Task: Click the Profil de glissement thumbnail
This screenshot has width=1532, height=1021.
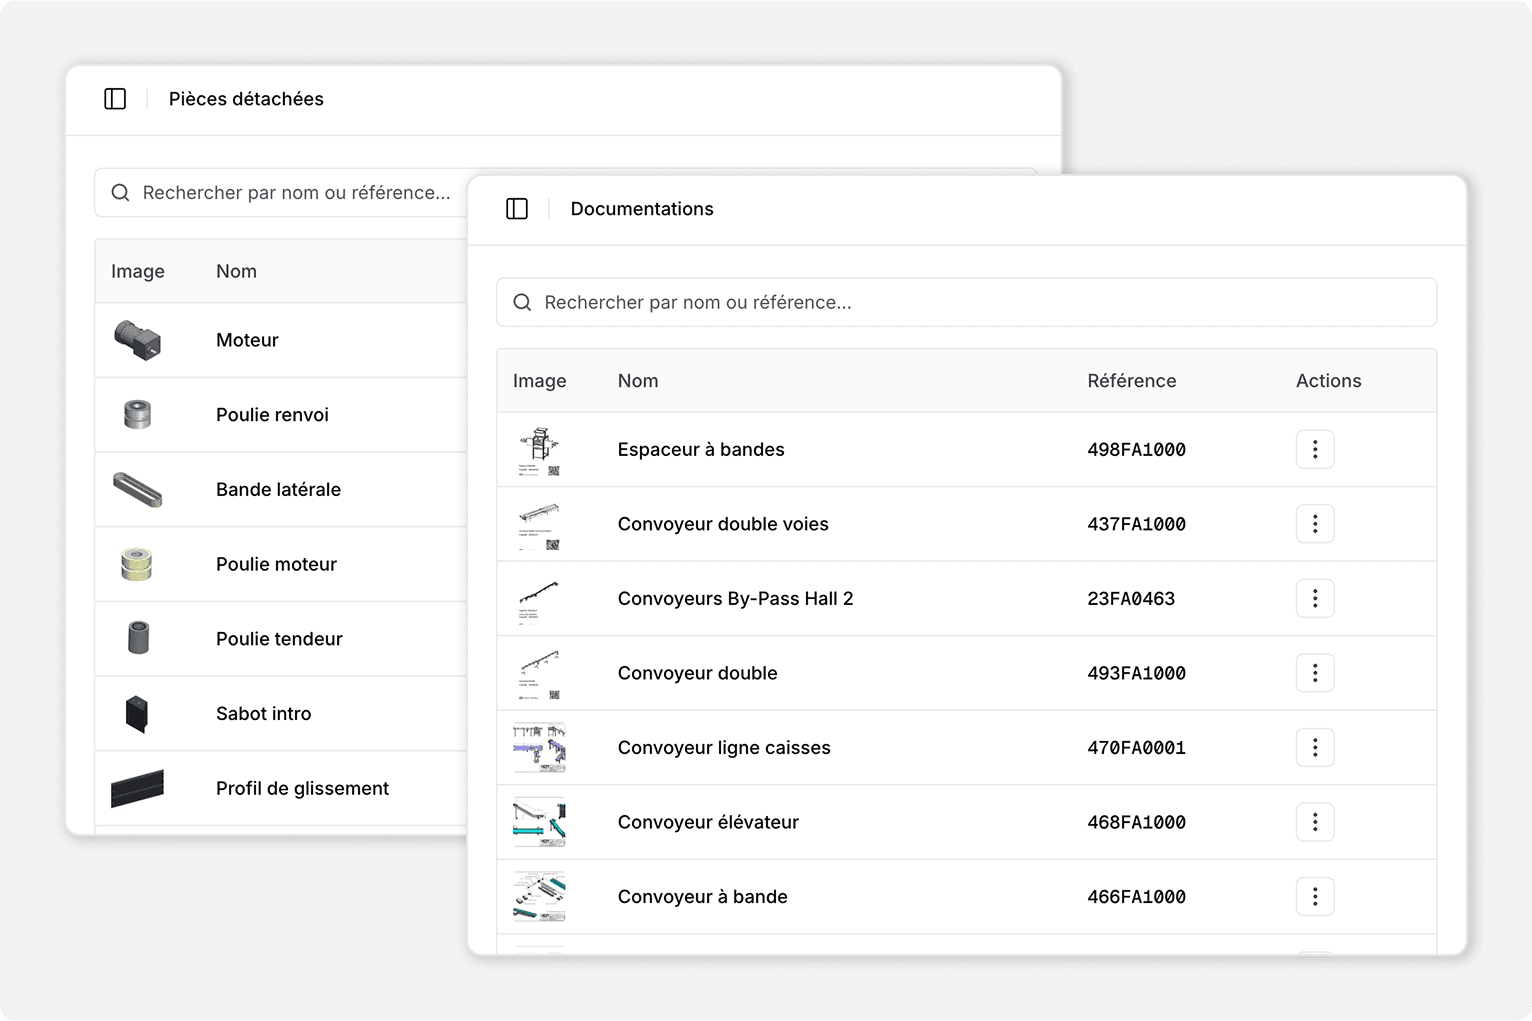Action: click(x=138, y=788)
